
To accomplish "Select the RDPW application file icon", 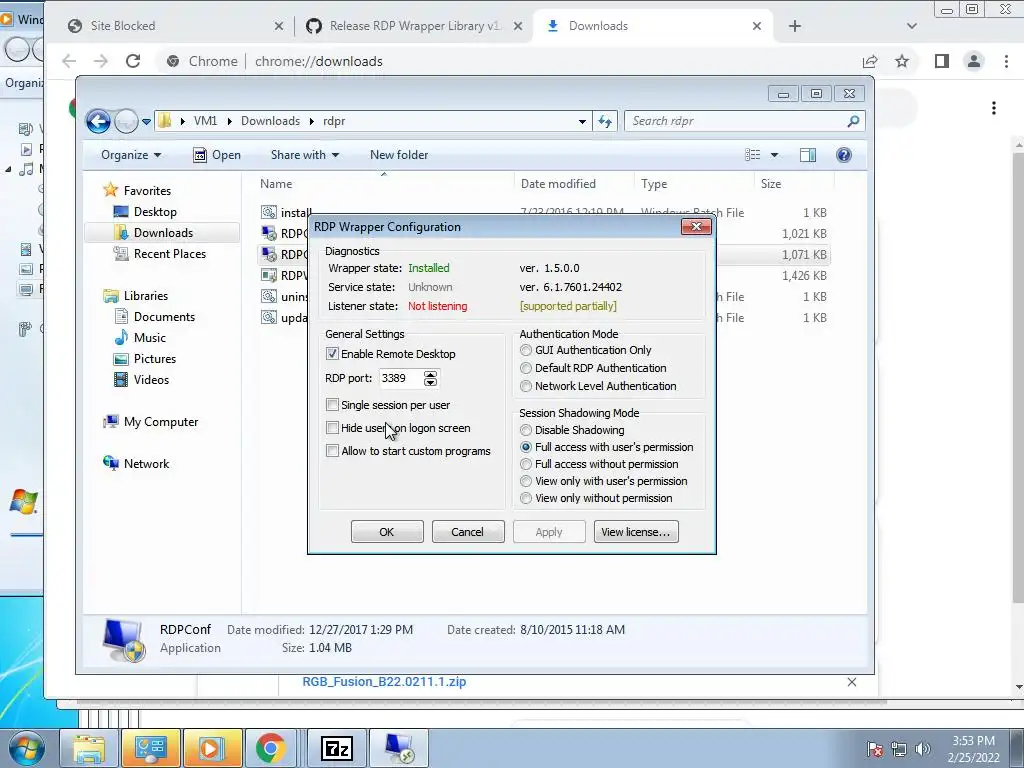I will (268, 276).
